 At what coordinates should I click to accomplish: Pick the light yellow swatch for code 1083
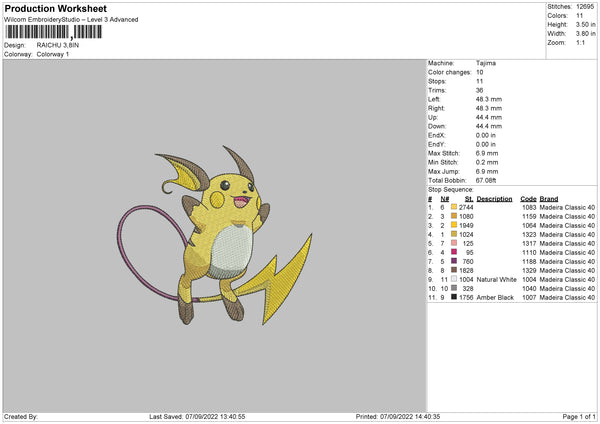[454, 207]
